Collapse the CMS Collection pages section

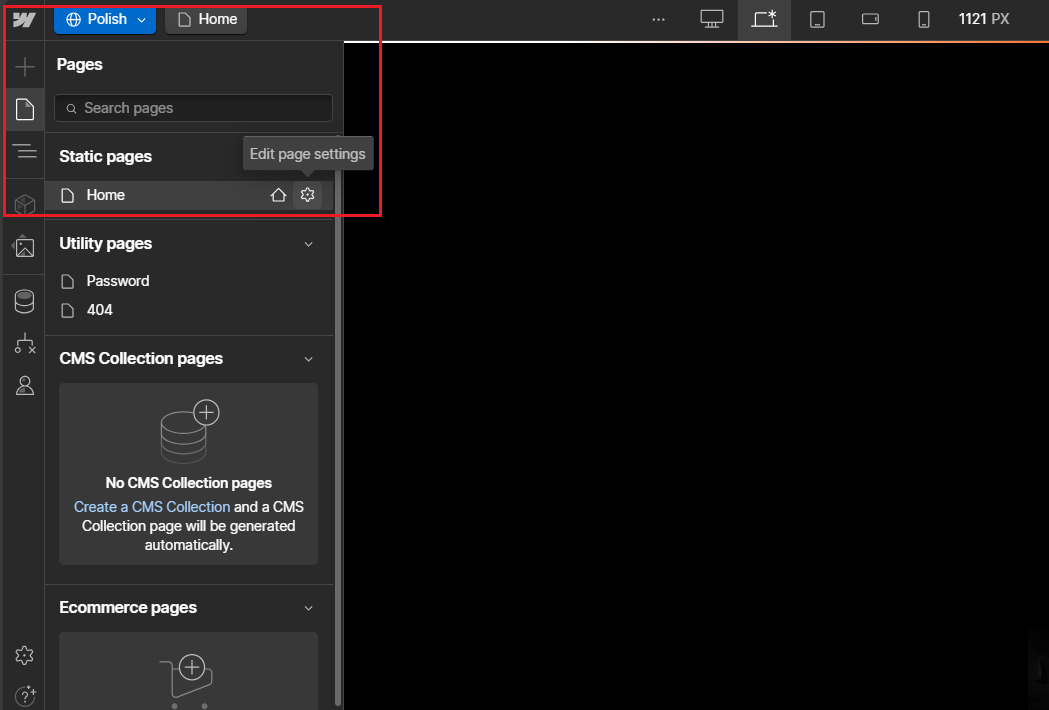coord(308,359)
